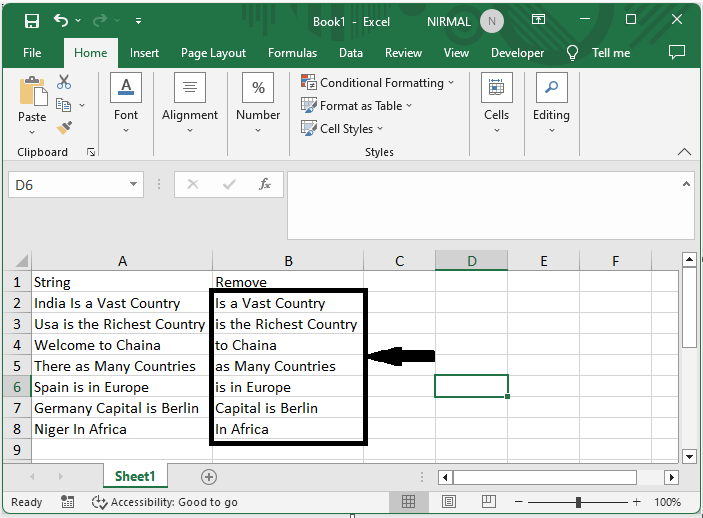Screen dimensions: 703x518
Task: Collapse the ribbon with the chevron
Action: (684, 152)
